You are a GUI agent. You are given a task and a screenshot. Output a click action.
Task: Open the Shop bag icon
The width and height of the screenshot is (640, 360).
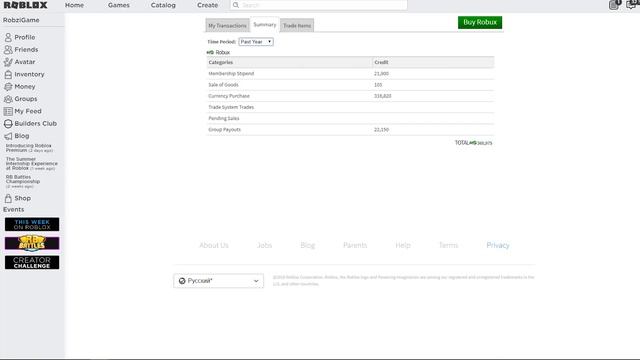(8, 198)
